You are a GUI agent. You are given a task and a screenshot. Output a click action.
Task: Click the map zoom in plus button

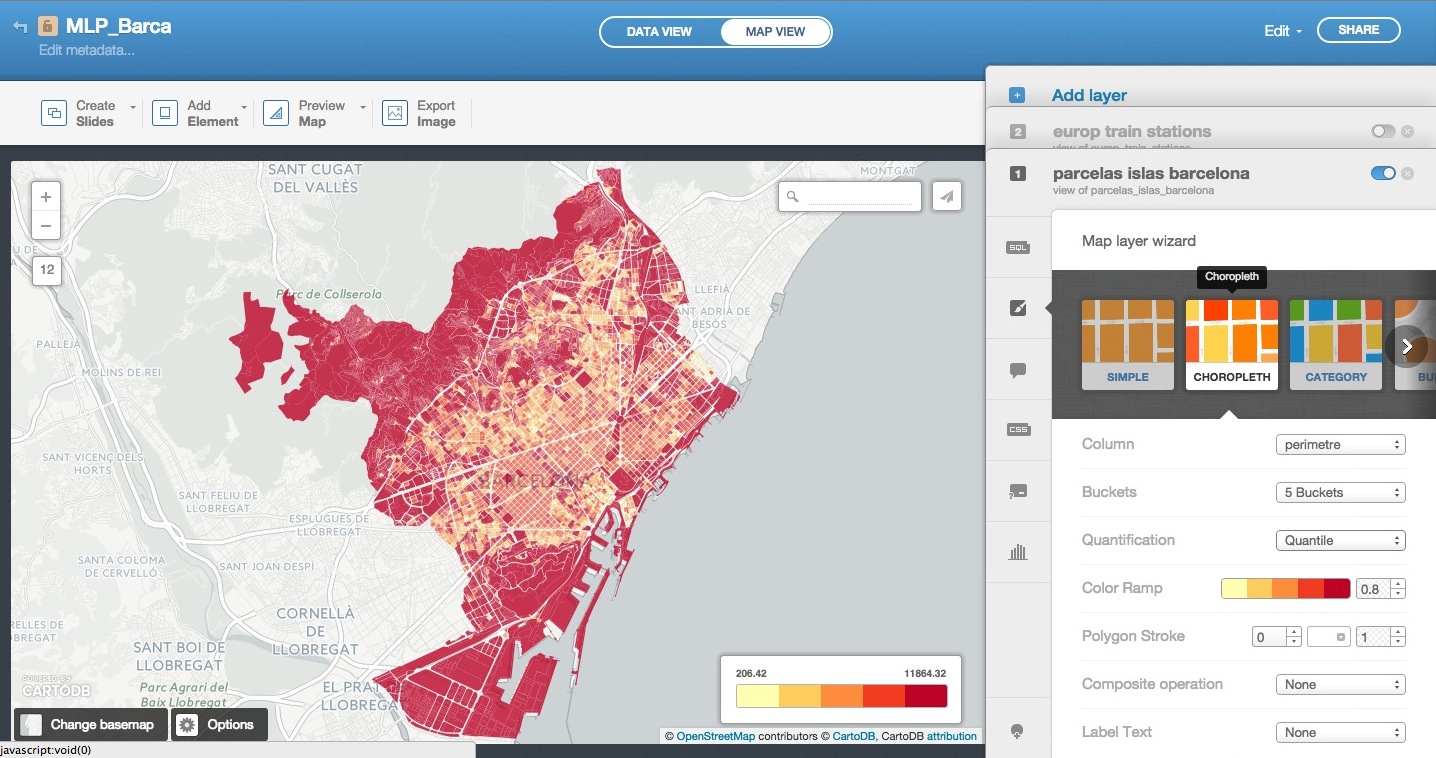click(x=46, y=198)
